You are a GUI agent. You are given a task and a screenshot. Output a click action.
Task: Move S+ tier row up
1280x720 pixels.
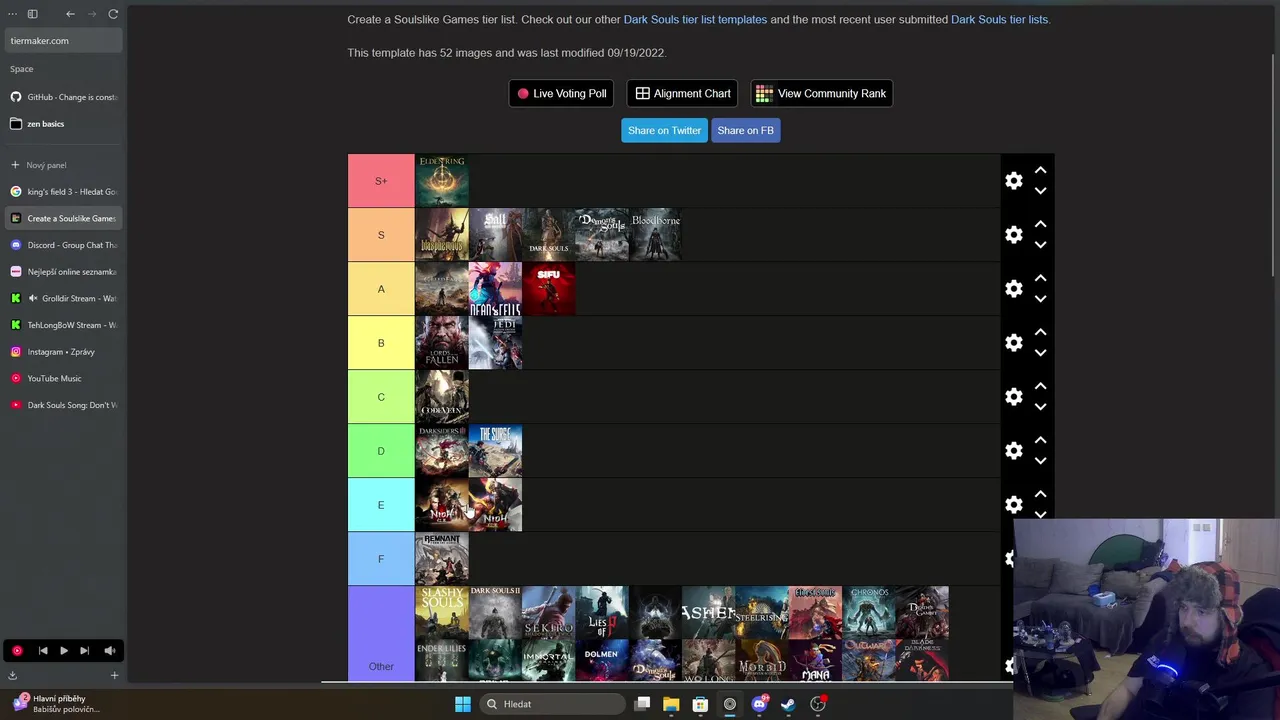click(x=1040, y=170)
